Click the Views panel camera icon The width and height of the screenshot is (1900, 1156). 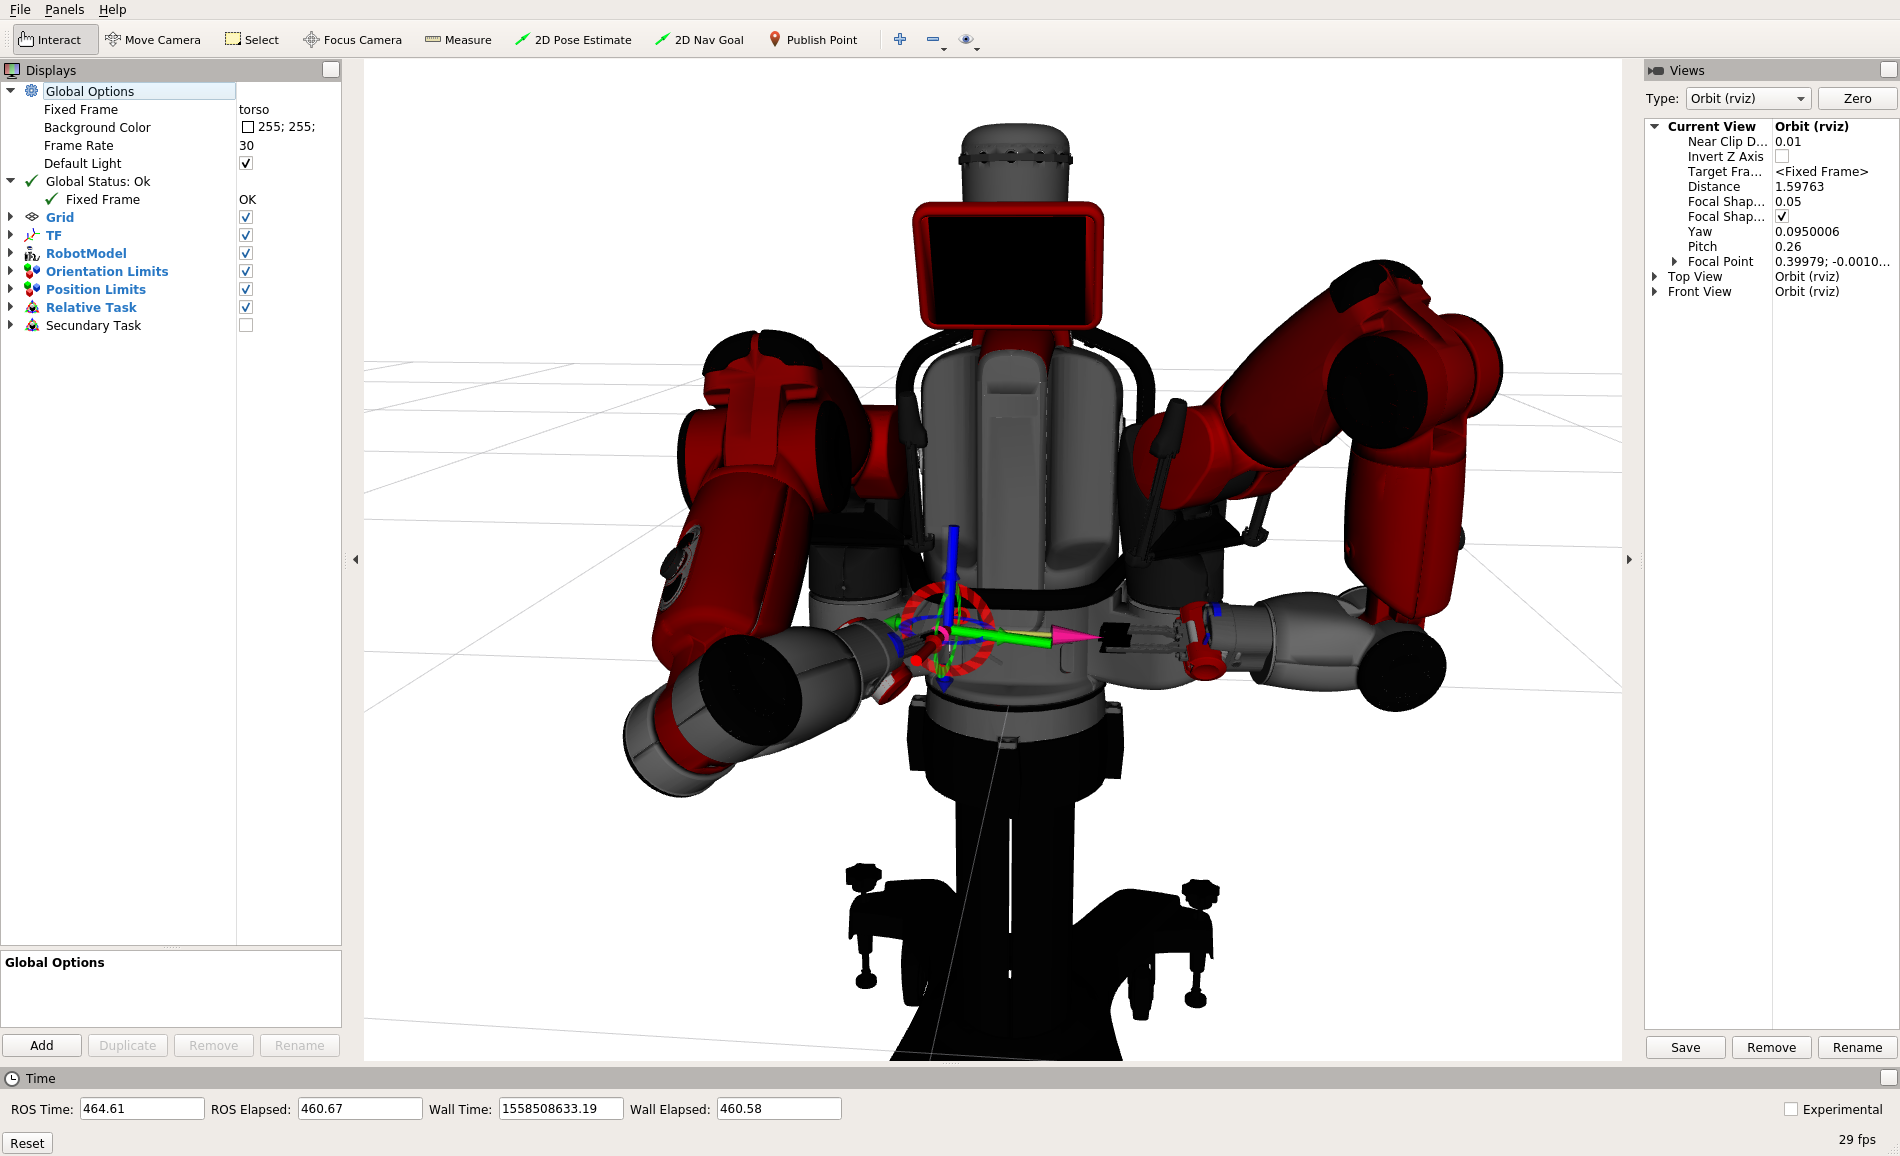[x=1656, y=70]
